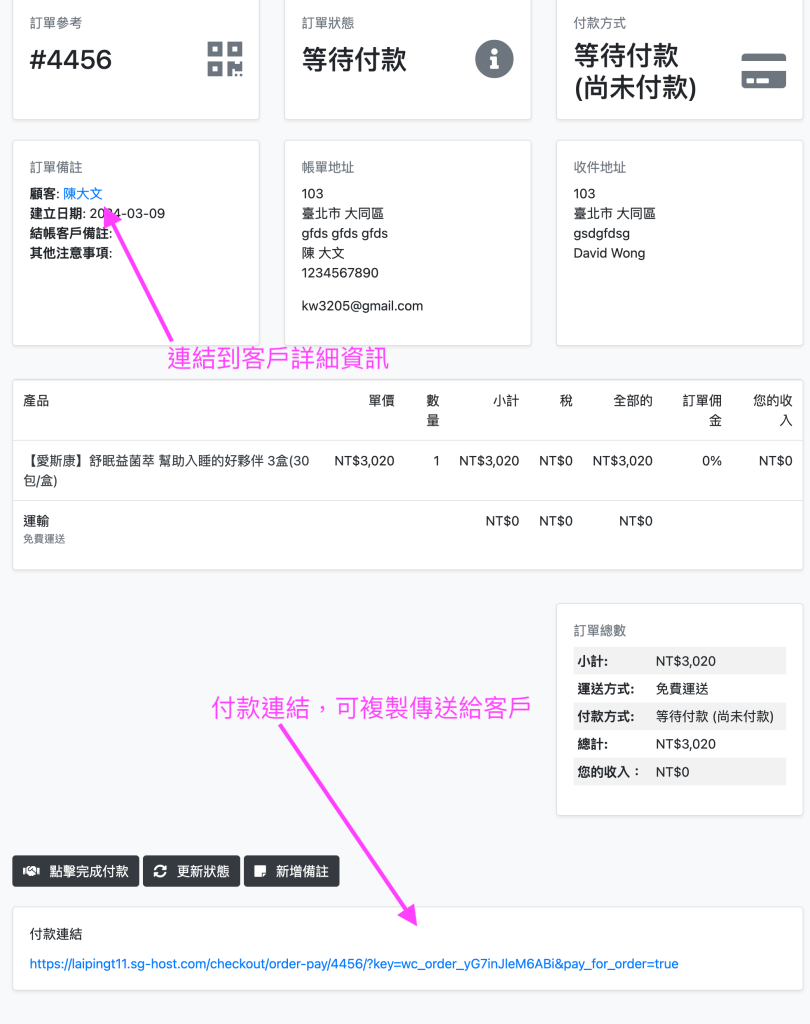Click the credit card icon in the payment method card
The width and height of the screenshot is (810, 1024).
[x=763, y=71]
